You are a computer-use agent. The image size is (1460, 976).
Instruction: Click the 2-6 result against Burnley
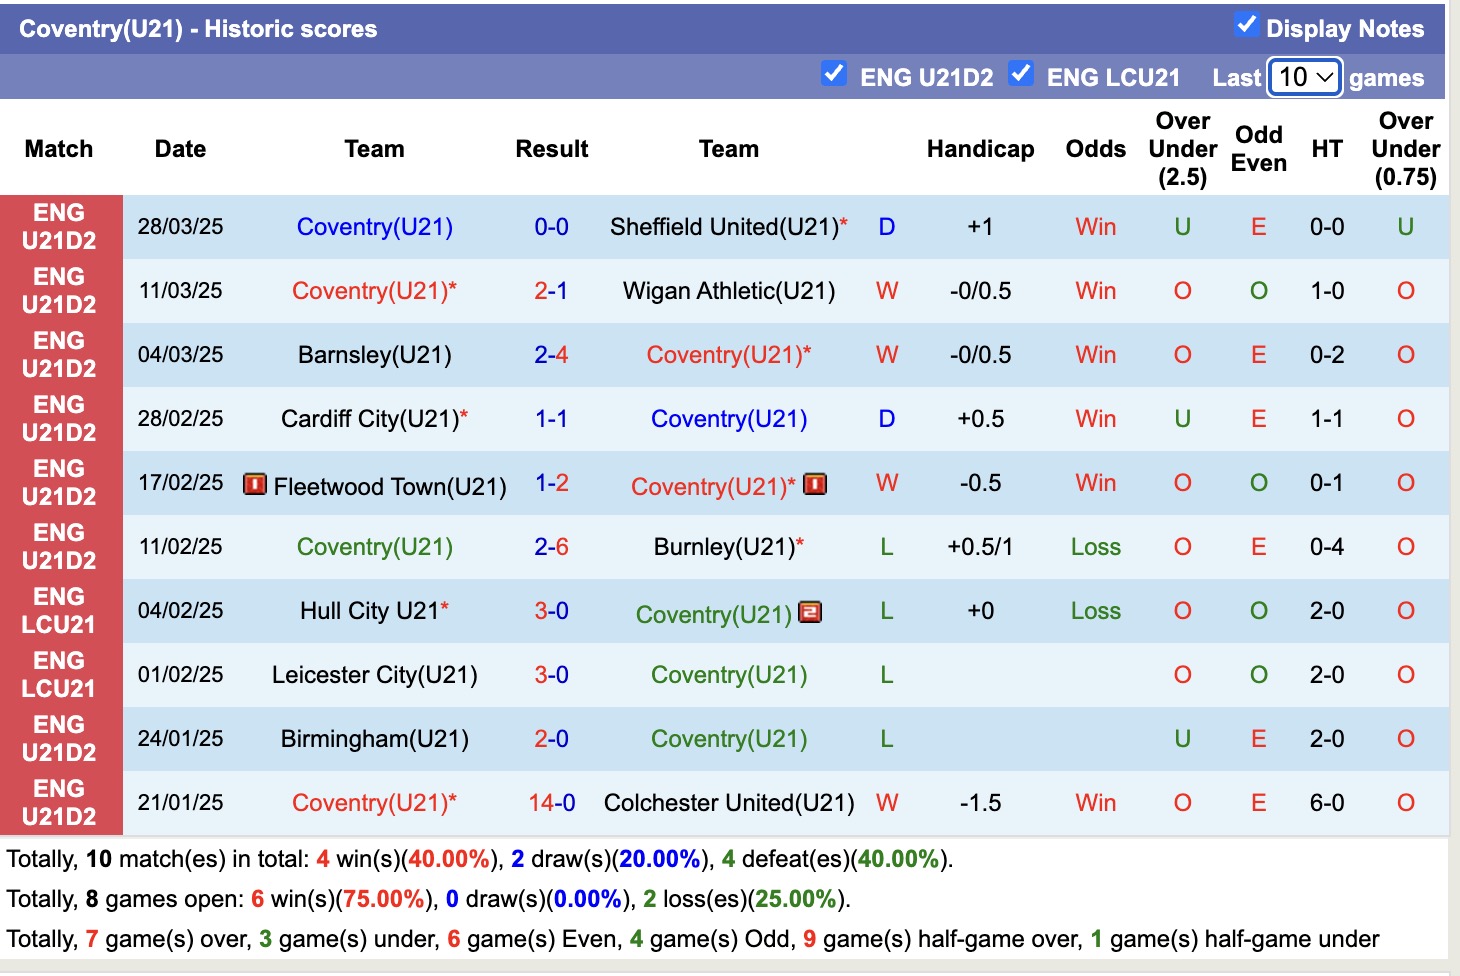coord(551,547)
